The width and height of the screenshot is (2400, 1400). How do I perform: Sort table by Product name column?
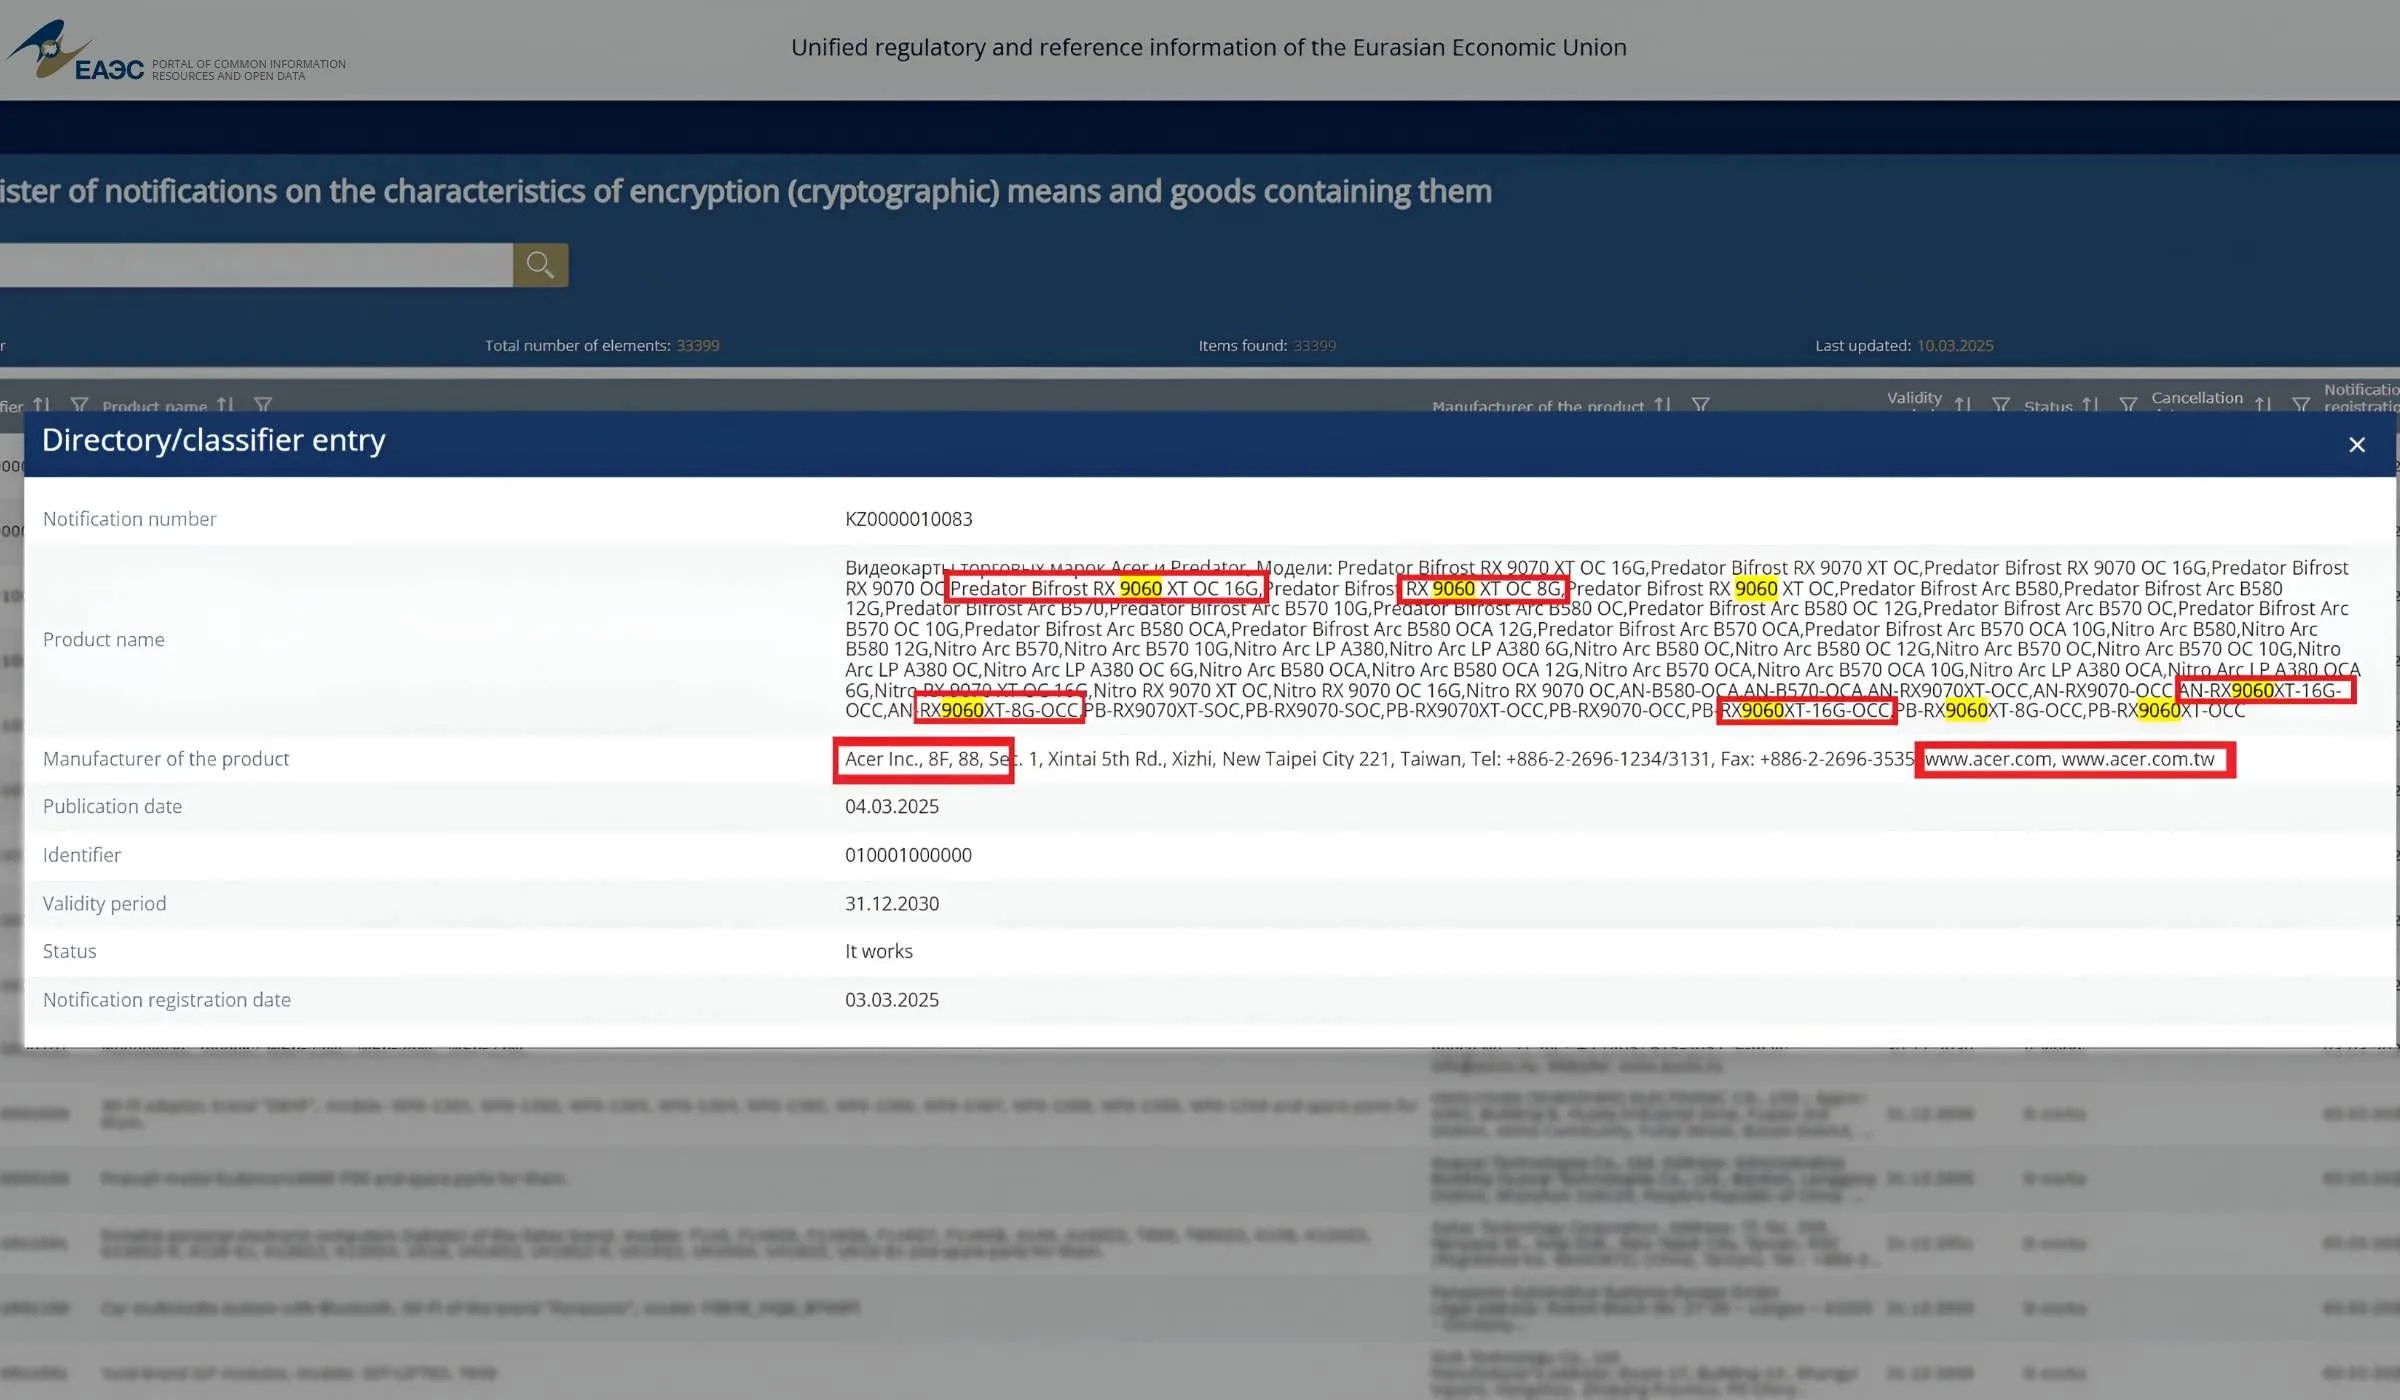click(x=226, y=405)
